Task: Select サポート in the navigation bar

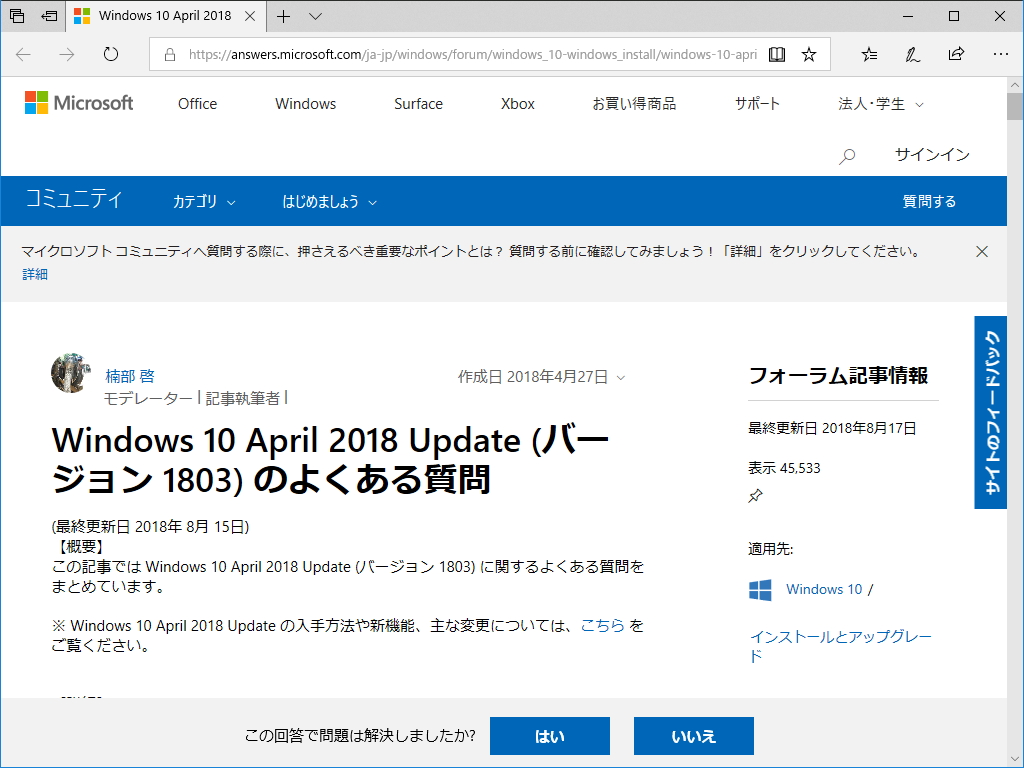Action: [x=757, y=103]
